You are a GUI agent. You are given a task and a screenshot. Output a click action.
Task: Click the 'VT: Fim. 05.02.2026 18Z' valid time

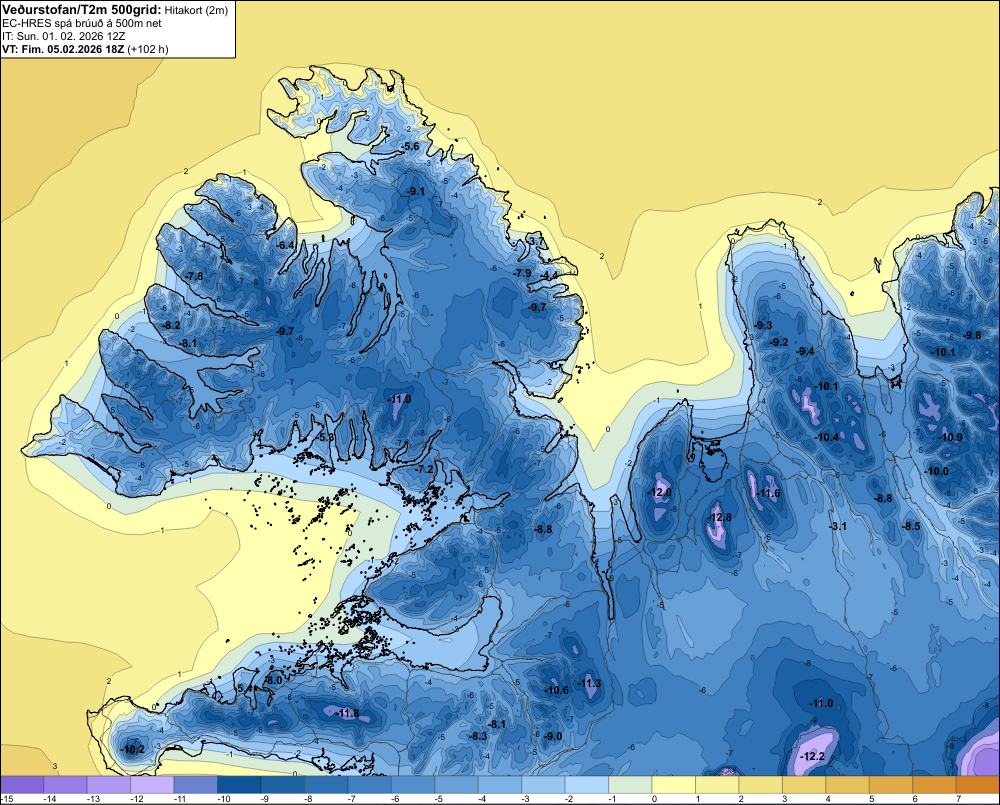63,49
